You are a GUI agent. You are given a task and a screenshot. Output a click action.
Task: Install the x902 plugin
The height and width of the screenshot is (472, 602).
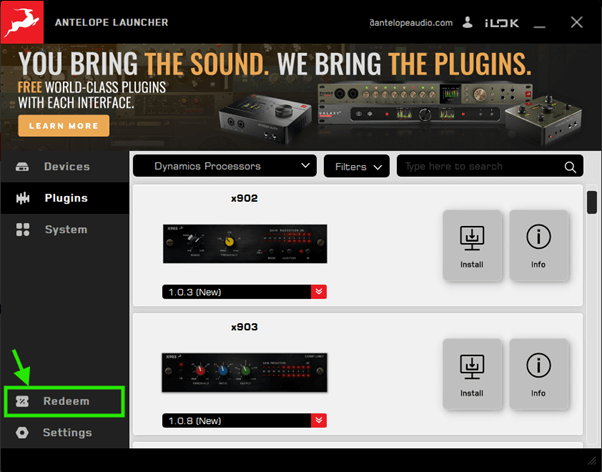click(x=472, y=246)
